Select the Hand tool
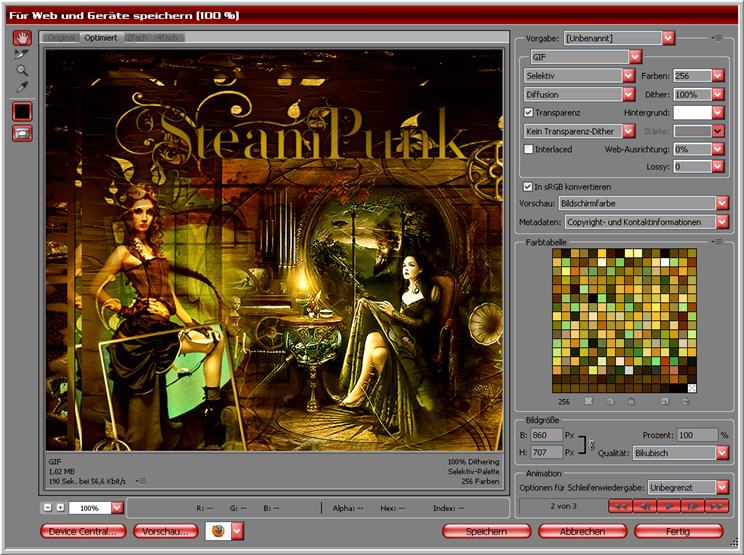744x555 pixels. coord(22,38)
